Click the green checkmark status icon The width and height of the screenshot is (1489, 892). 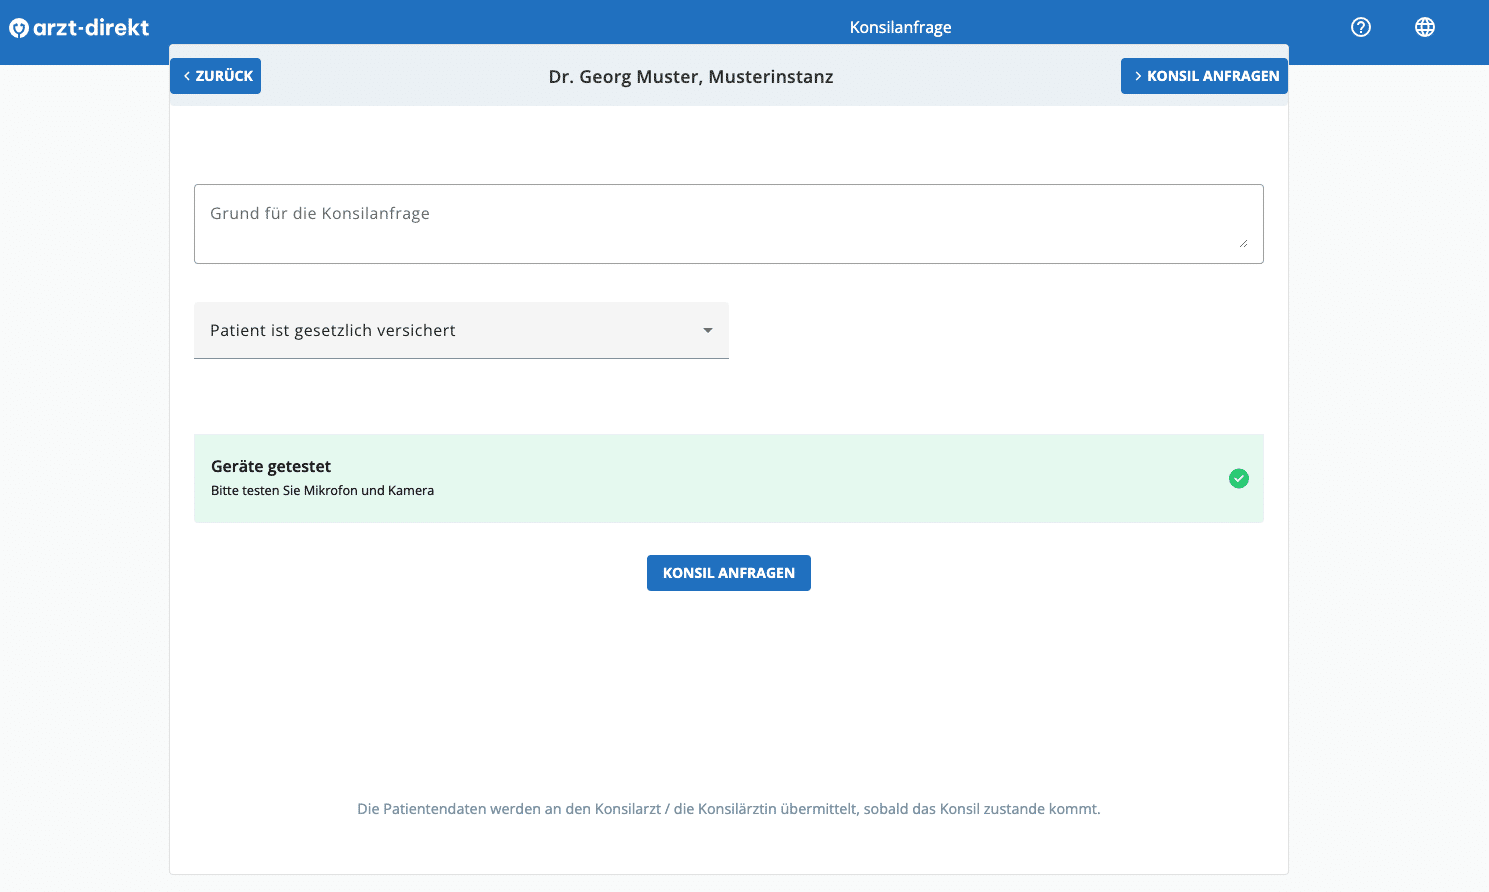(1239, 479)
